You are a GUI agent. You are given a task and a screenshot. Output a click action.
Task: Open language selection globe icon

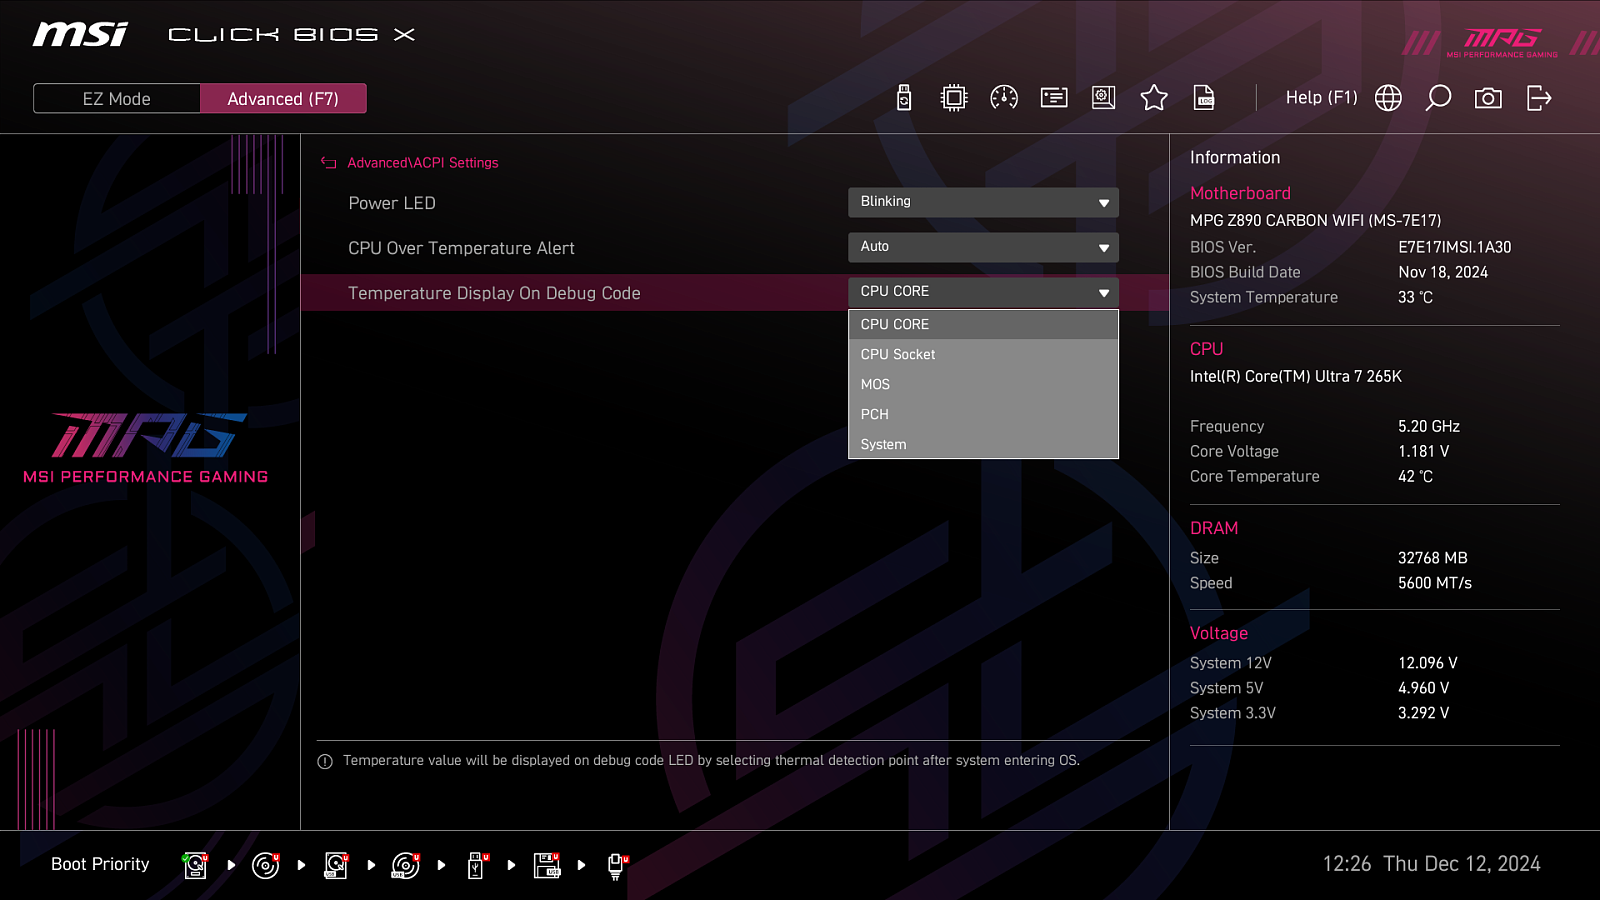[1388, 98]
